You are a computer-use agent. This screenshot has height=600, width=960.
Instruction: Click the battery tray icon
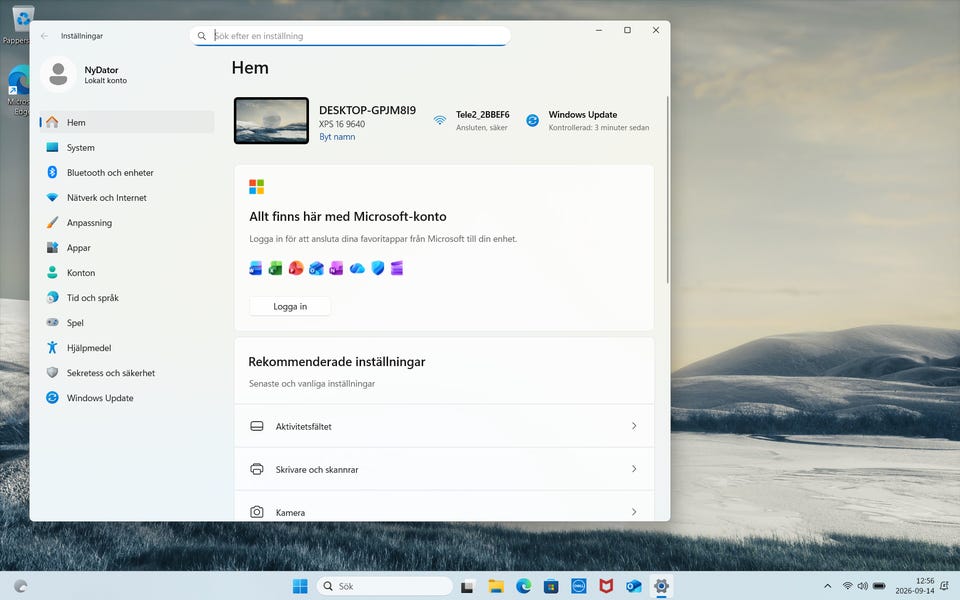click(x=879, y=586)
